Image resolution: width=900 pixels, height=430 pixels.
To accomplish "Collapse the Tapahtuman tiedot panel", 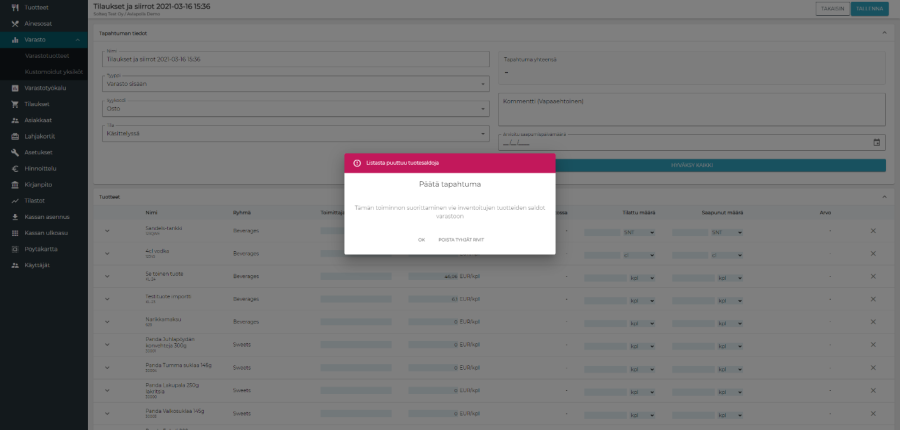I will coord(884,32).
